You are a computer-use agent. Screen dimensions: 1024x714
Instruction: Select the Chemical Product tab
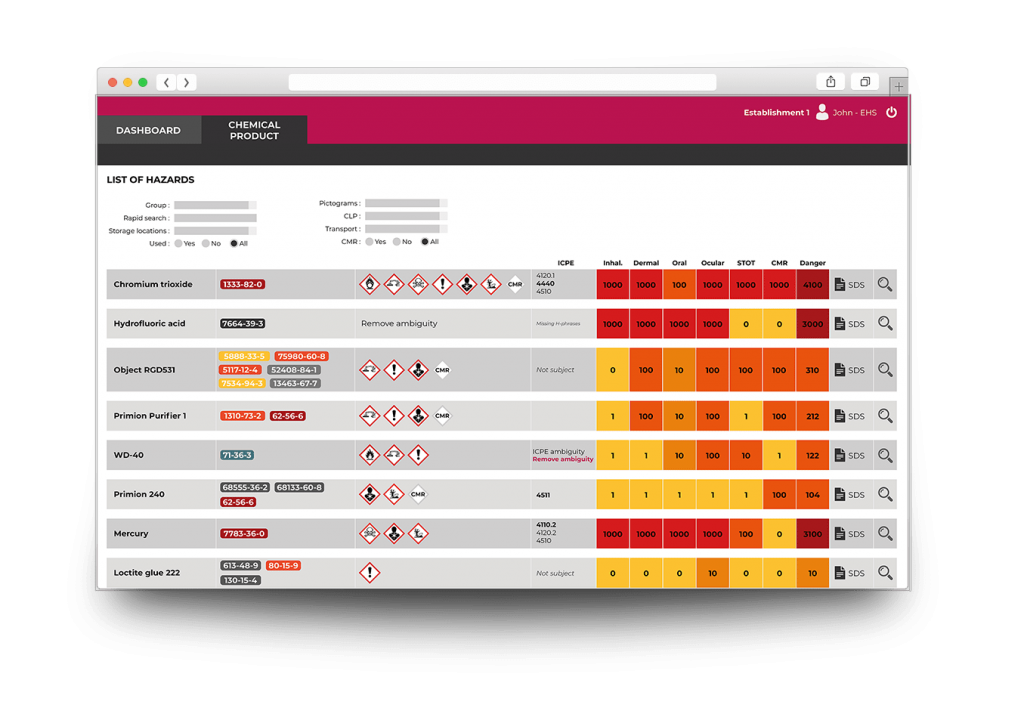(253, 130)
